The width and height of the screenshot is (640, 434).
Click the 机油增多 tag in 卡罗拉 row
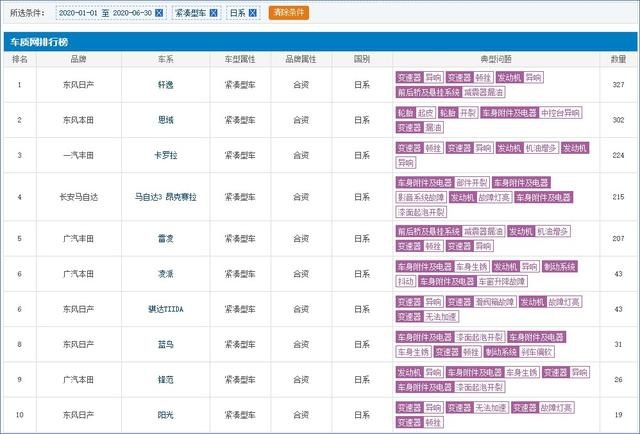click(x=540, y=148)
